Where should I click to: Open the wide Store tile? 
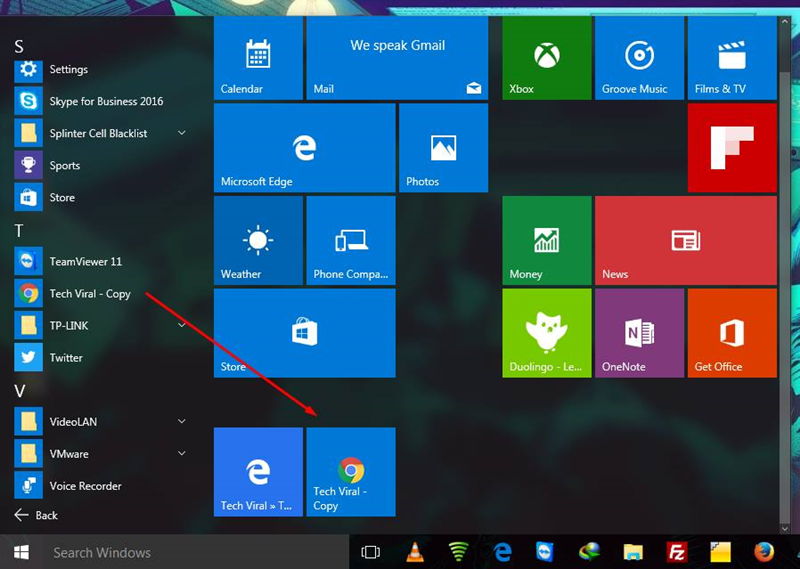tap(305, 333)
